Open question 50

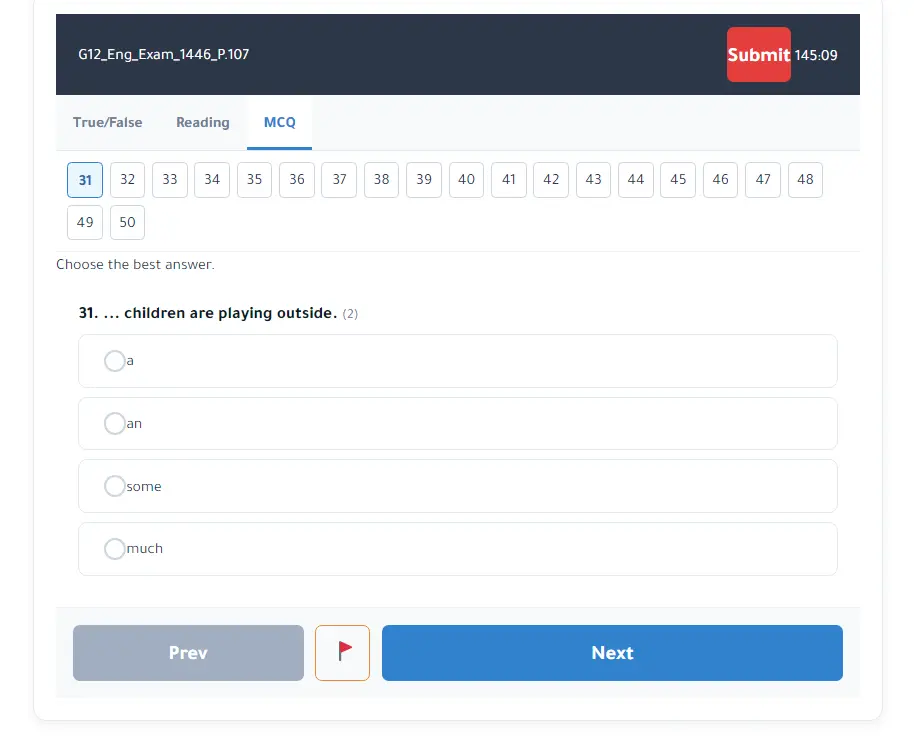click(x=127, y=222)
